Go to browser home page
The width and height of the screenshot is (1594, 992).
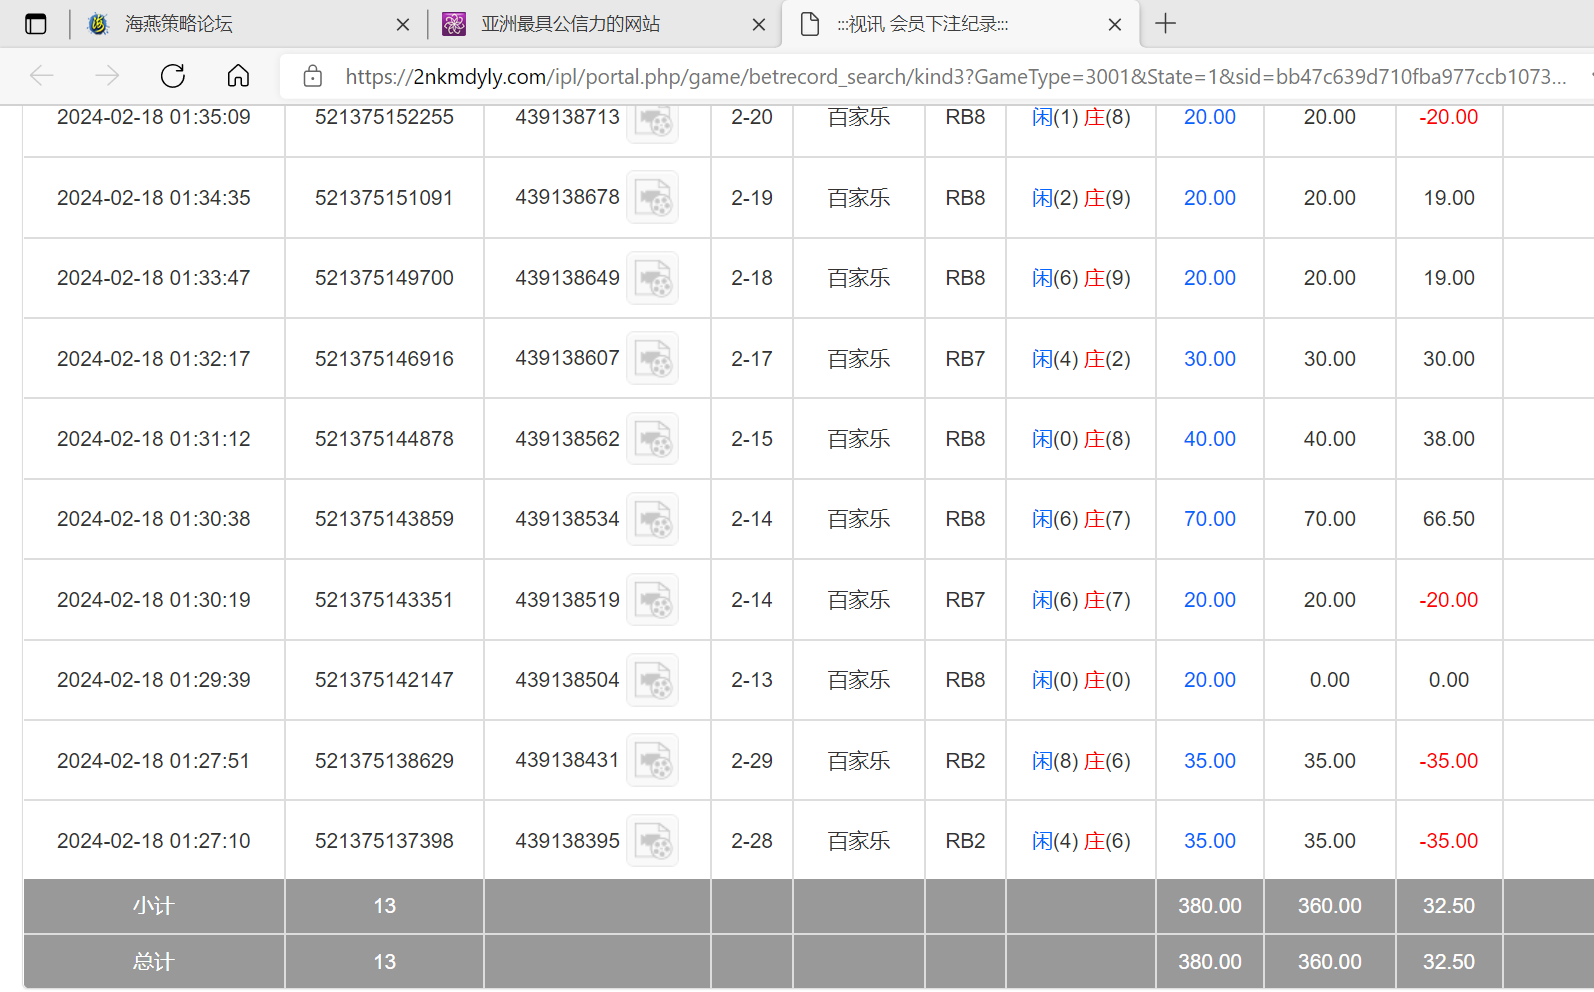tap(238, 76)
